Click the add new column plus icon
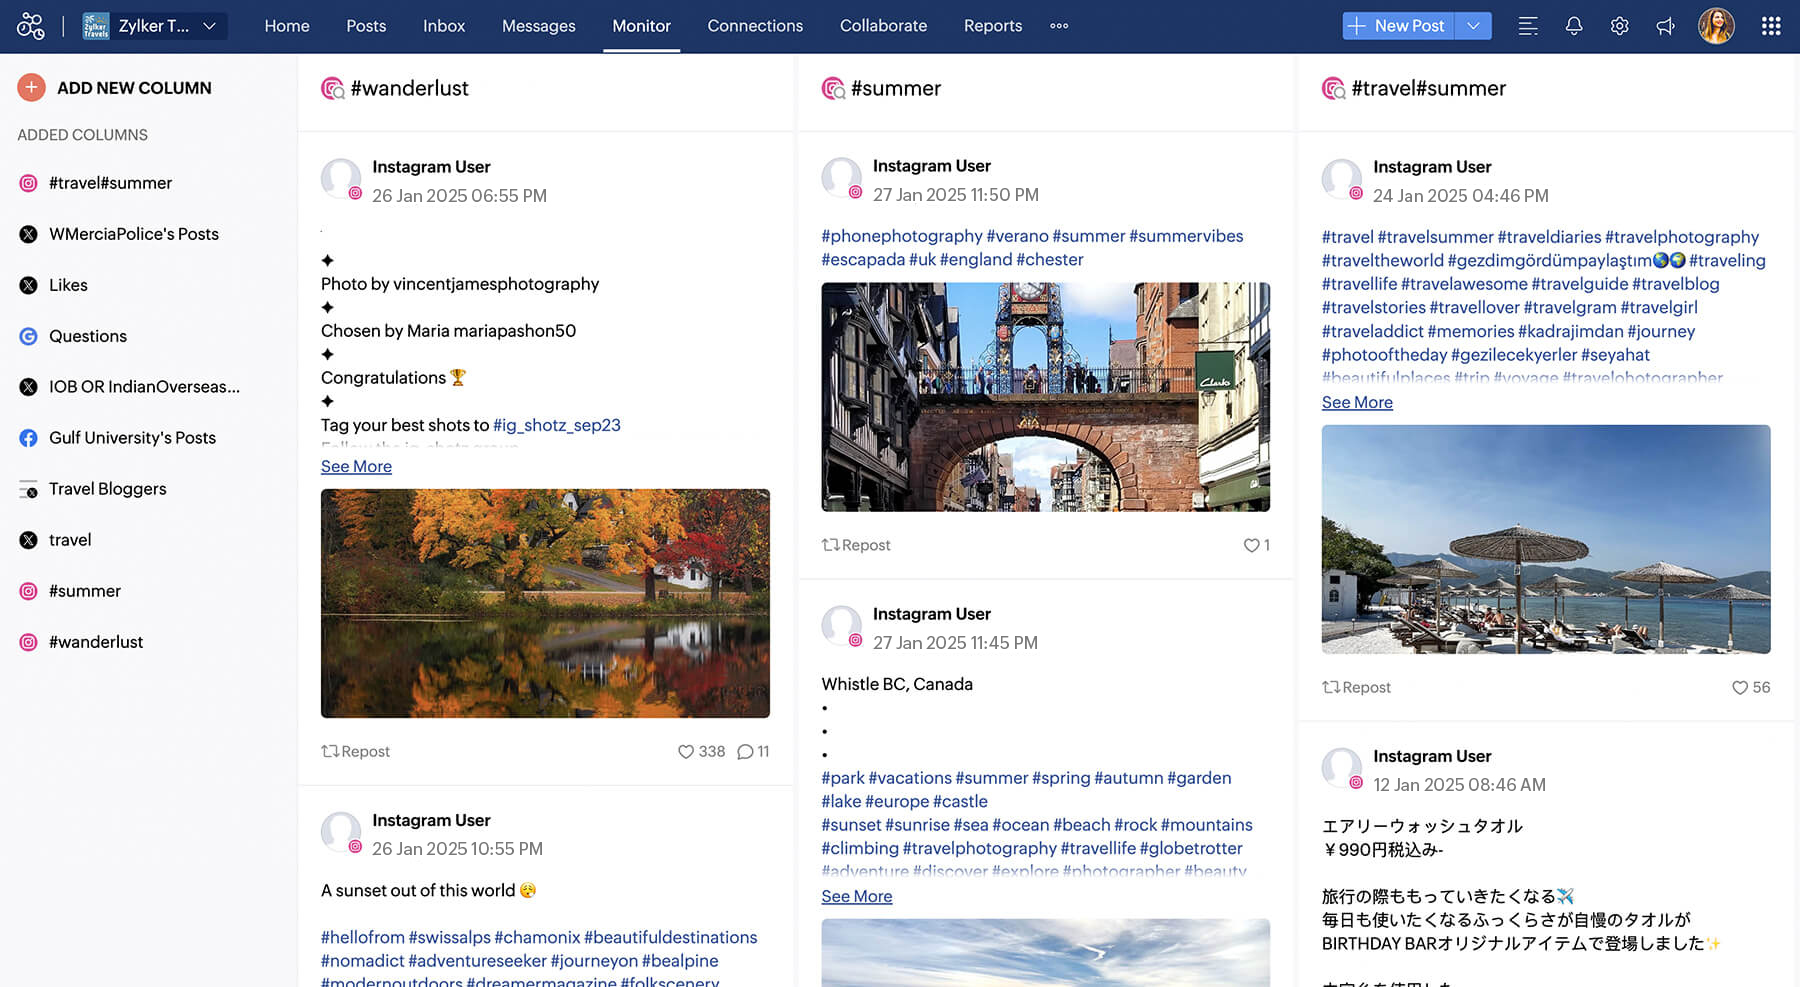The height and width of the screenshot is (987, 1800). (x=31, y=88)
